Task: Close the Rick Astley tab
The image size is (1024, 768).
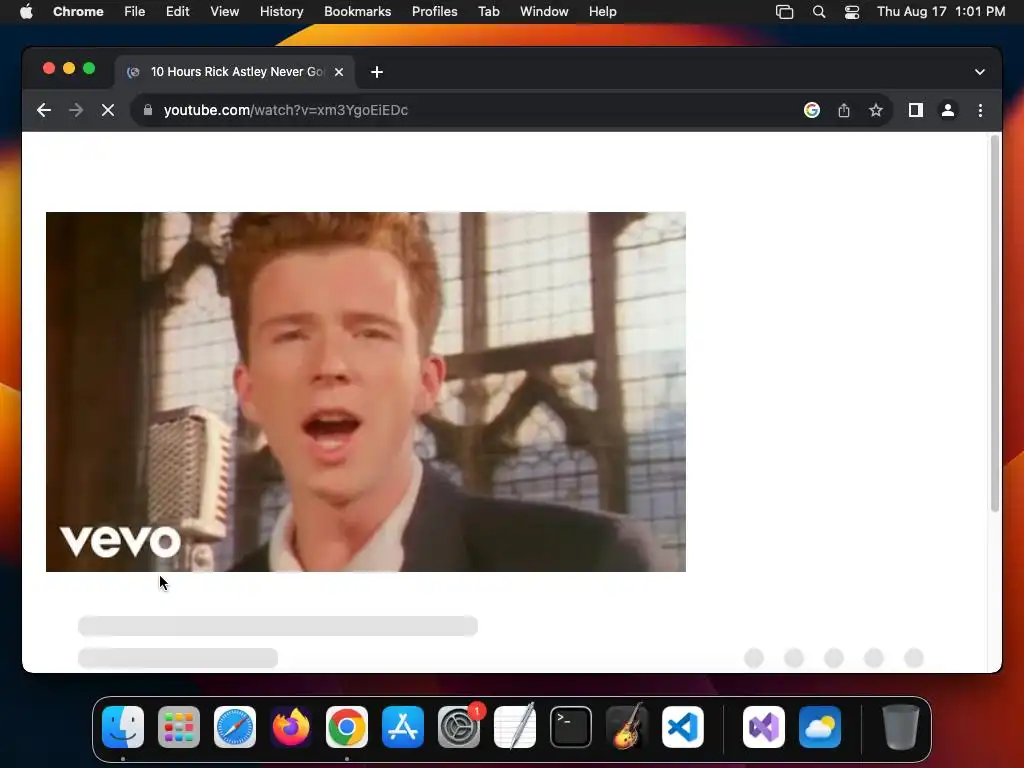Action: click(x=339, y=72)
